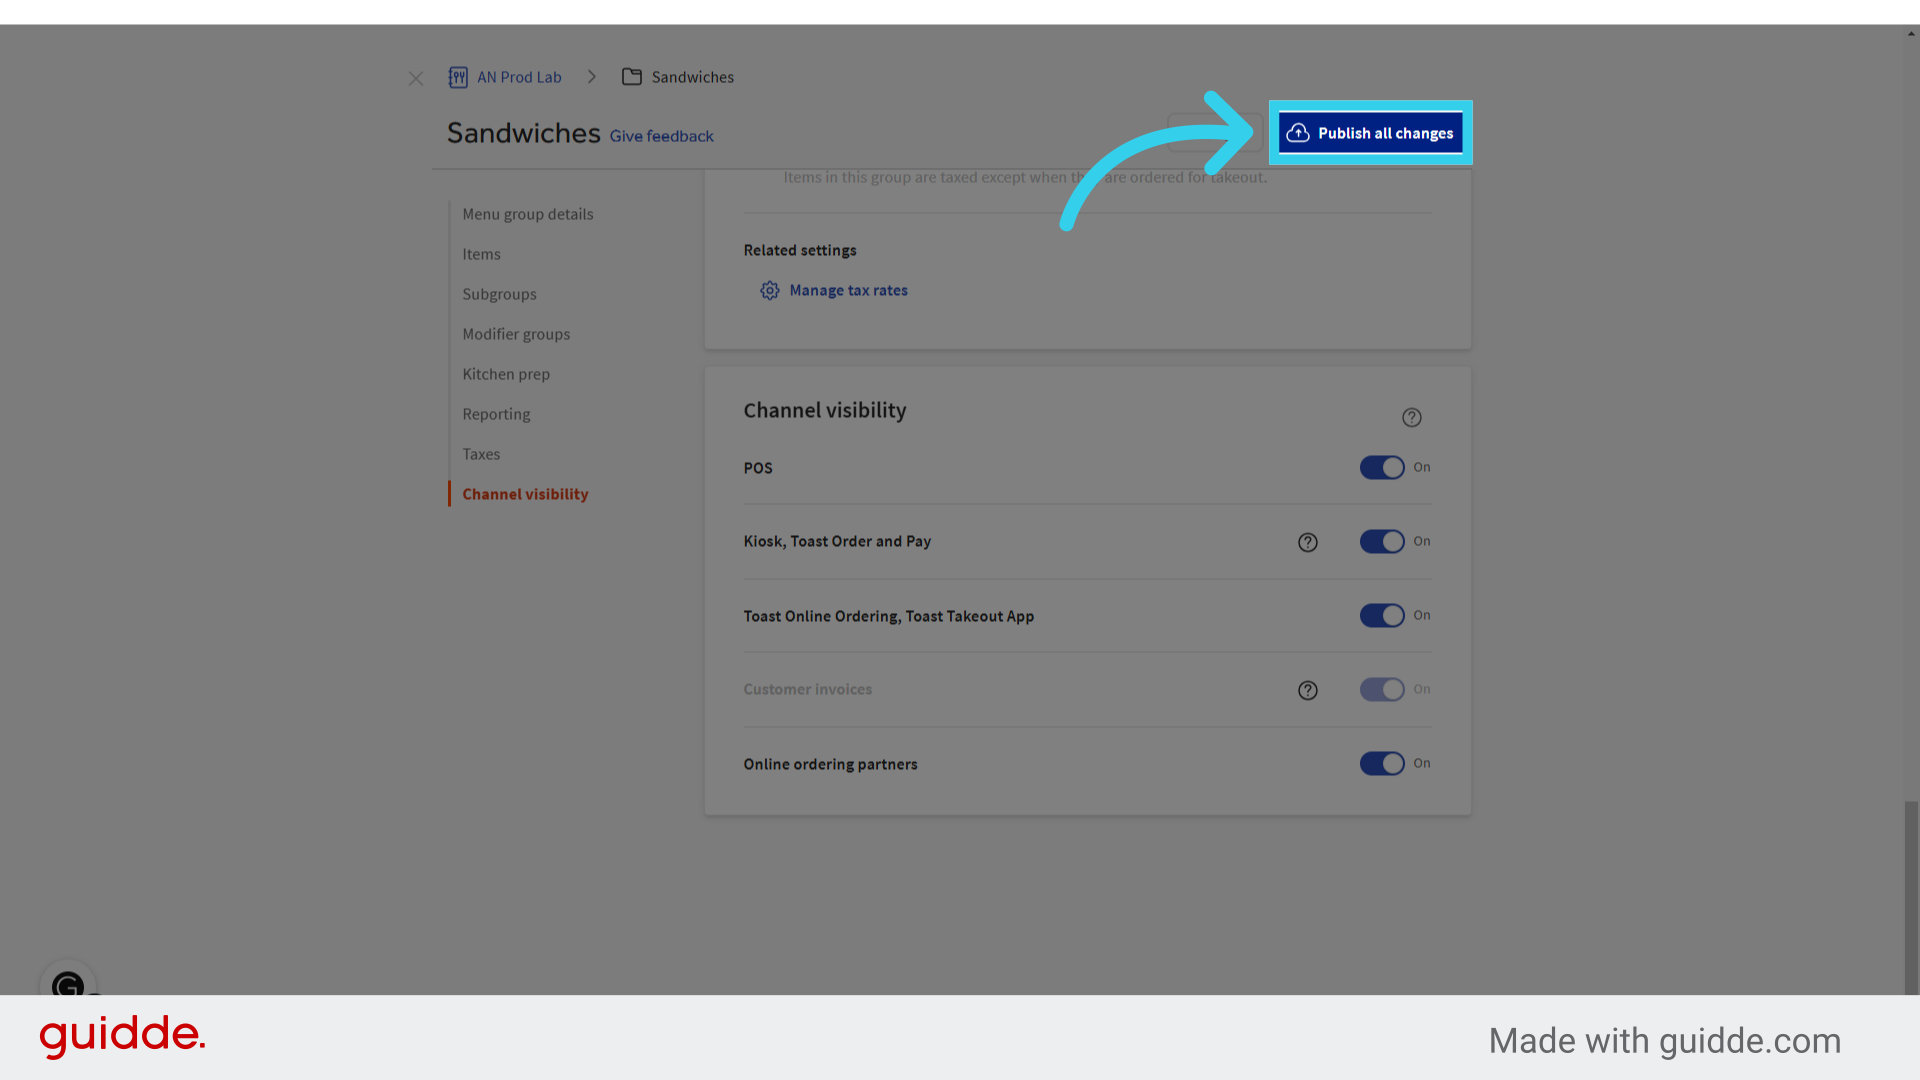Click the Sandwiches page title
The width and height of the screenshot is (1920, 1080).
[x=523, y=133]
